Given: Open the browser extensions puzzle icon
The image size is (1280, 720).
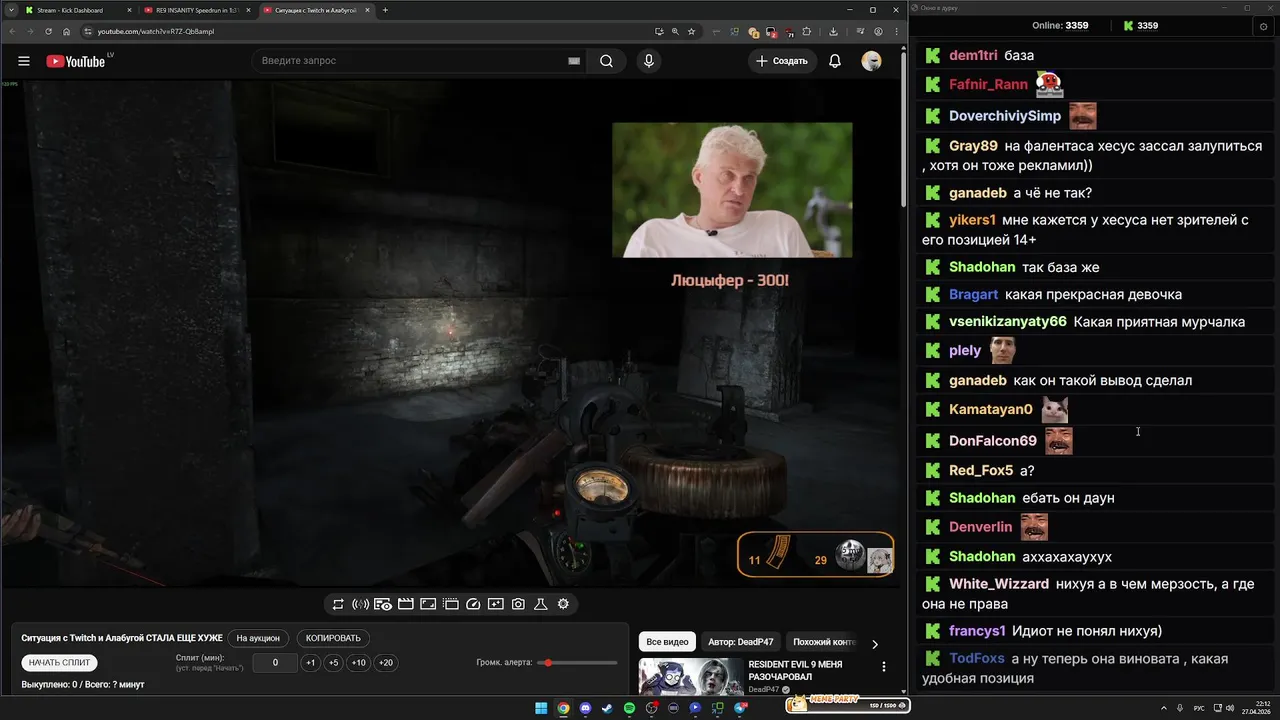Looking at the screenshot, I should pyautogui.click(x=806, y=31).
